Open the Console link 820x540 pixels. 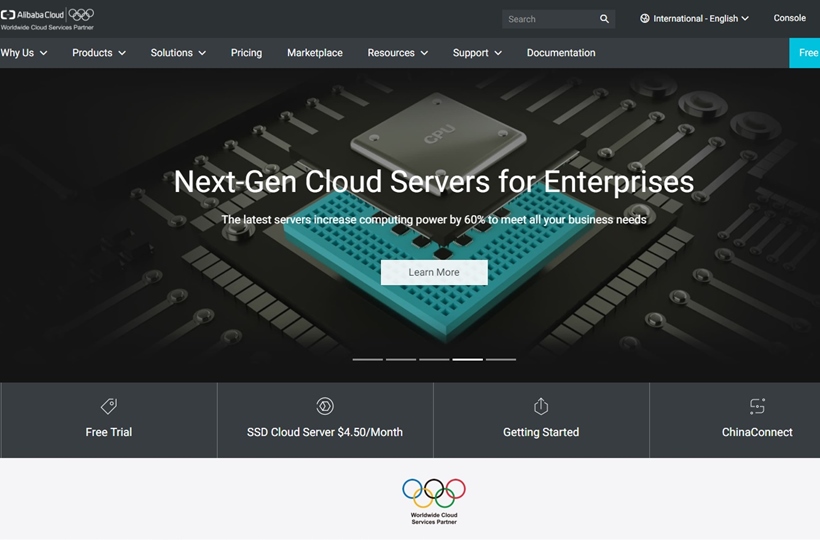(x=789, y=18)
